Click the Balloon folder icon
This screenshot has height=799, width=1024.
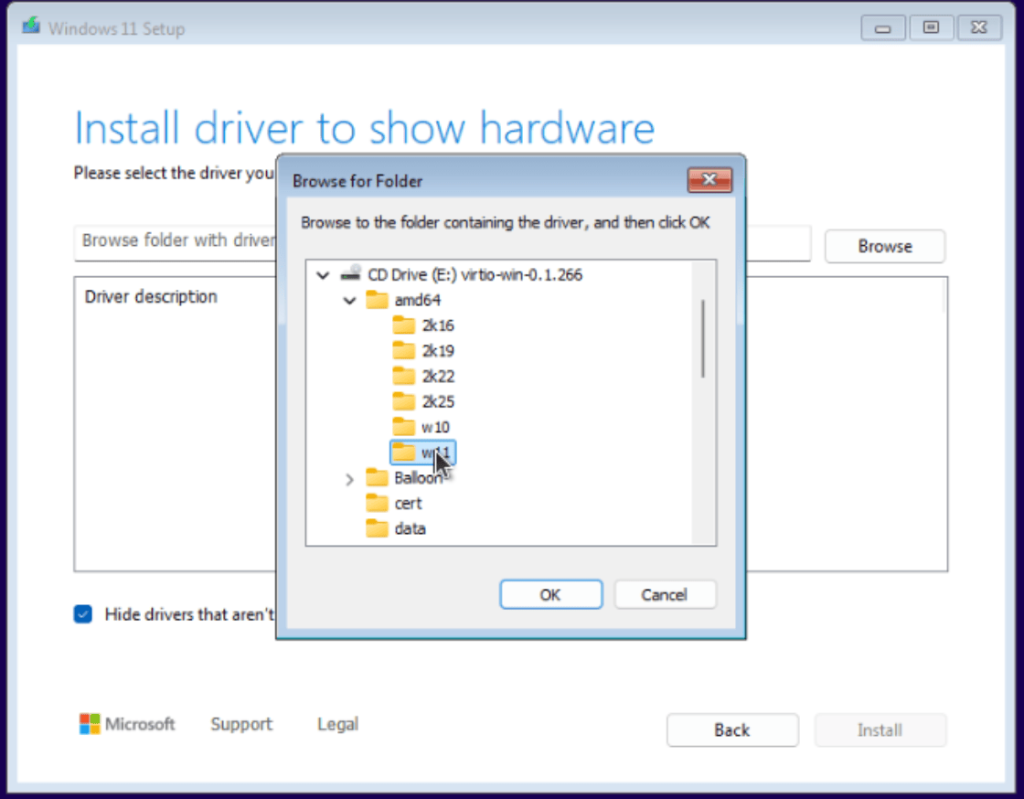(377, 478)
